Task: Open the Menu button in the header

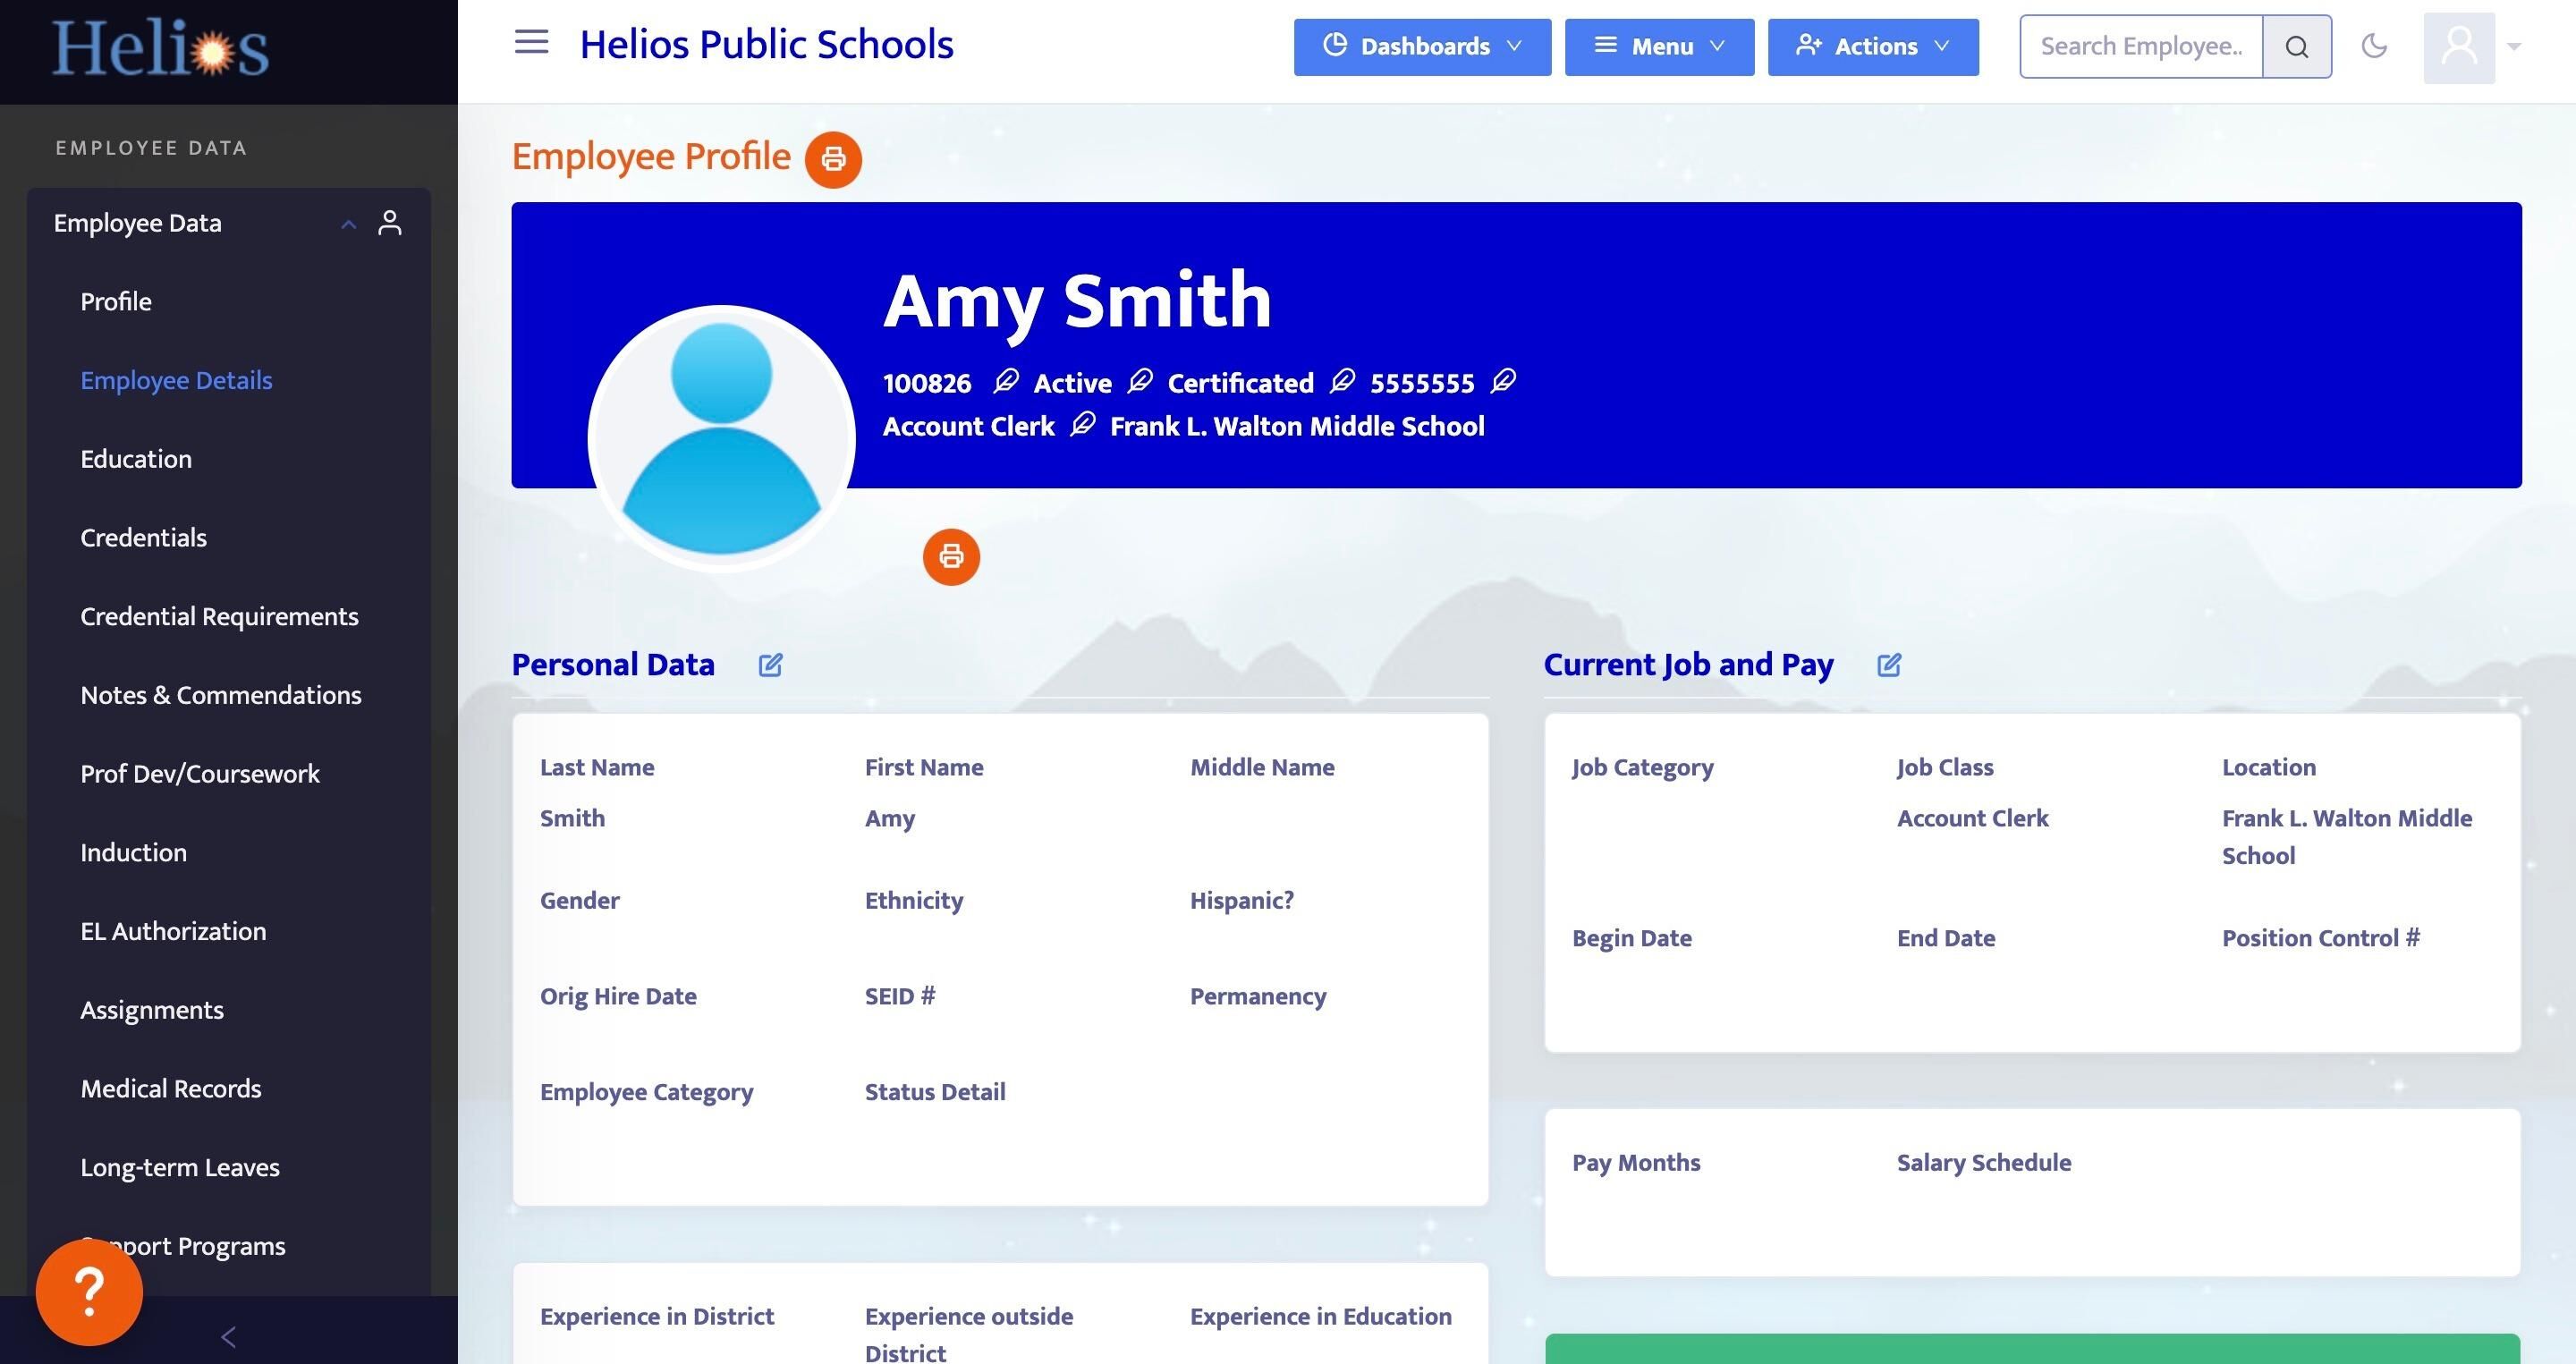Action: point(1658,47)
